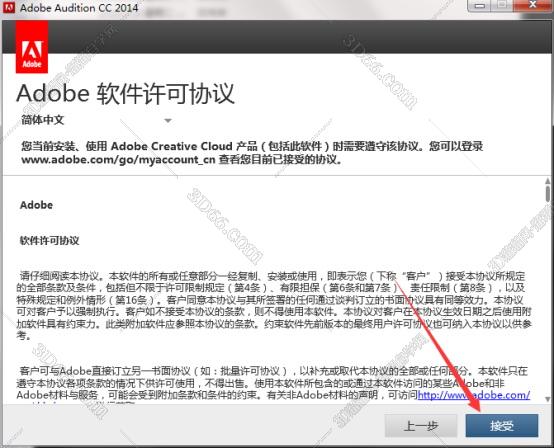Click the 上一步 back button
Screen dimensions: 554x448
[421, 426]
